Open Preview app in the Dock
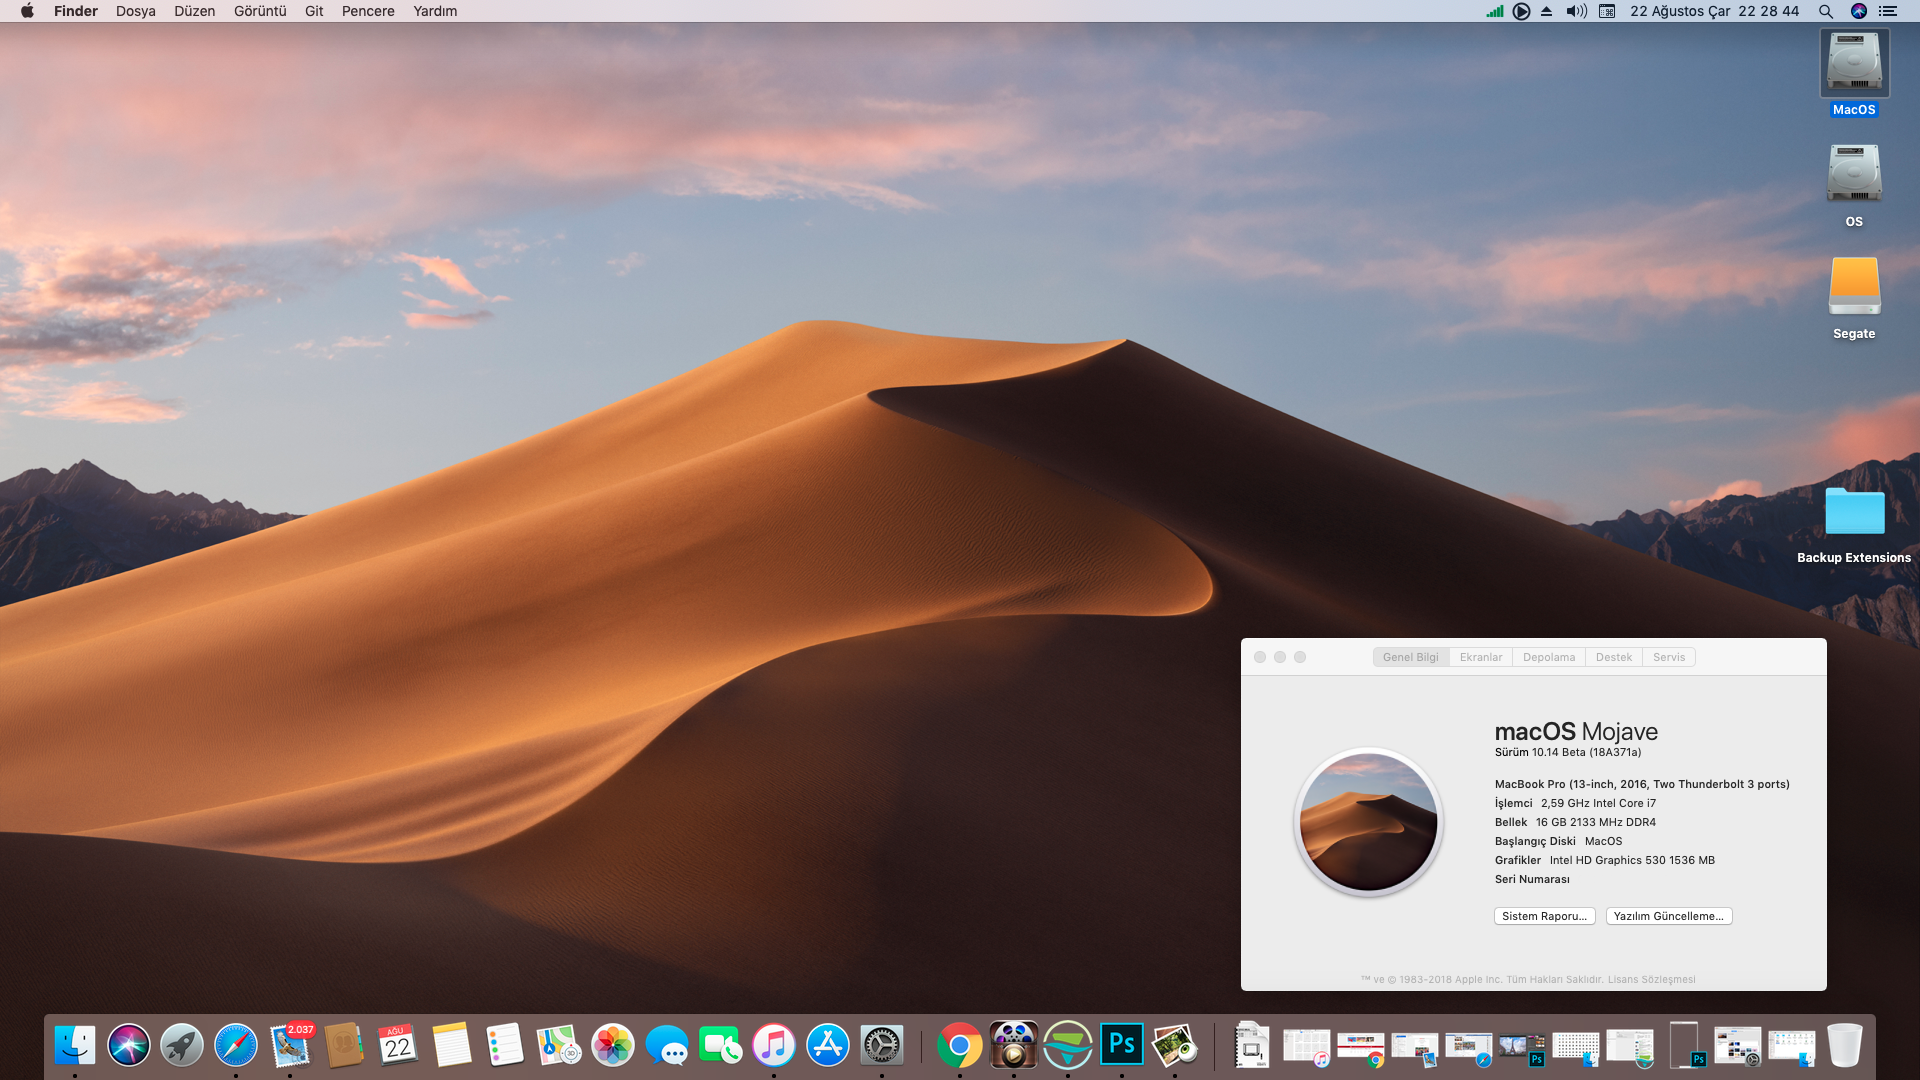The height and width of the screenshot is (1080, 1920). [1175, 1045]
